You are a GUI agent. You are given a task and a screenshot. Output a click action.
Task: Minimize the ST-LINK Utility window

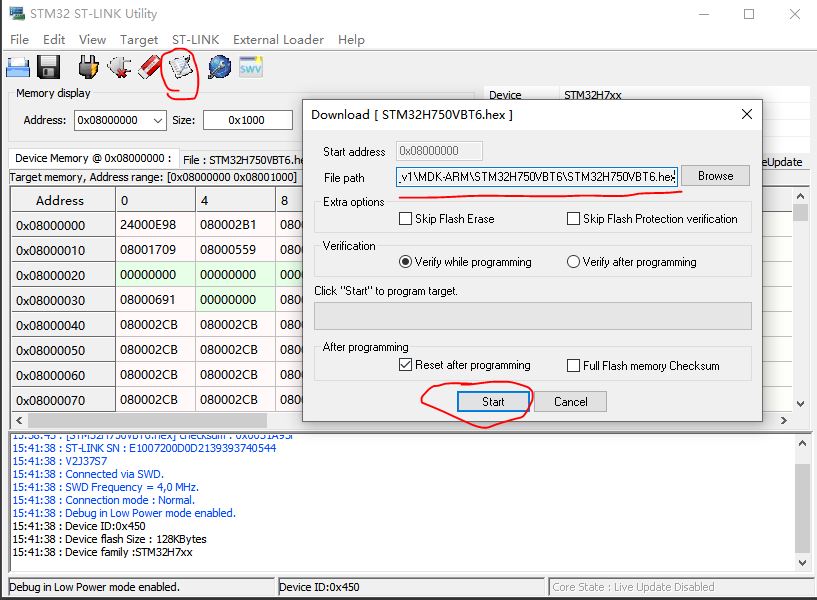tap(704, 14)
